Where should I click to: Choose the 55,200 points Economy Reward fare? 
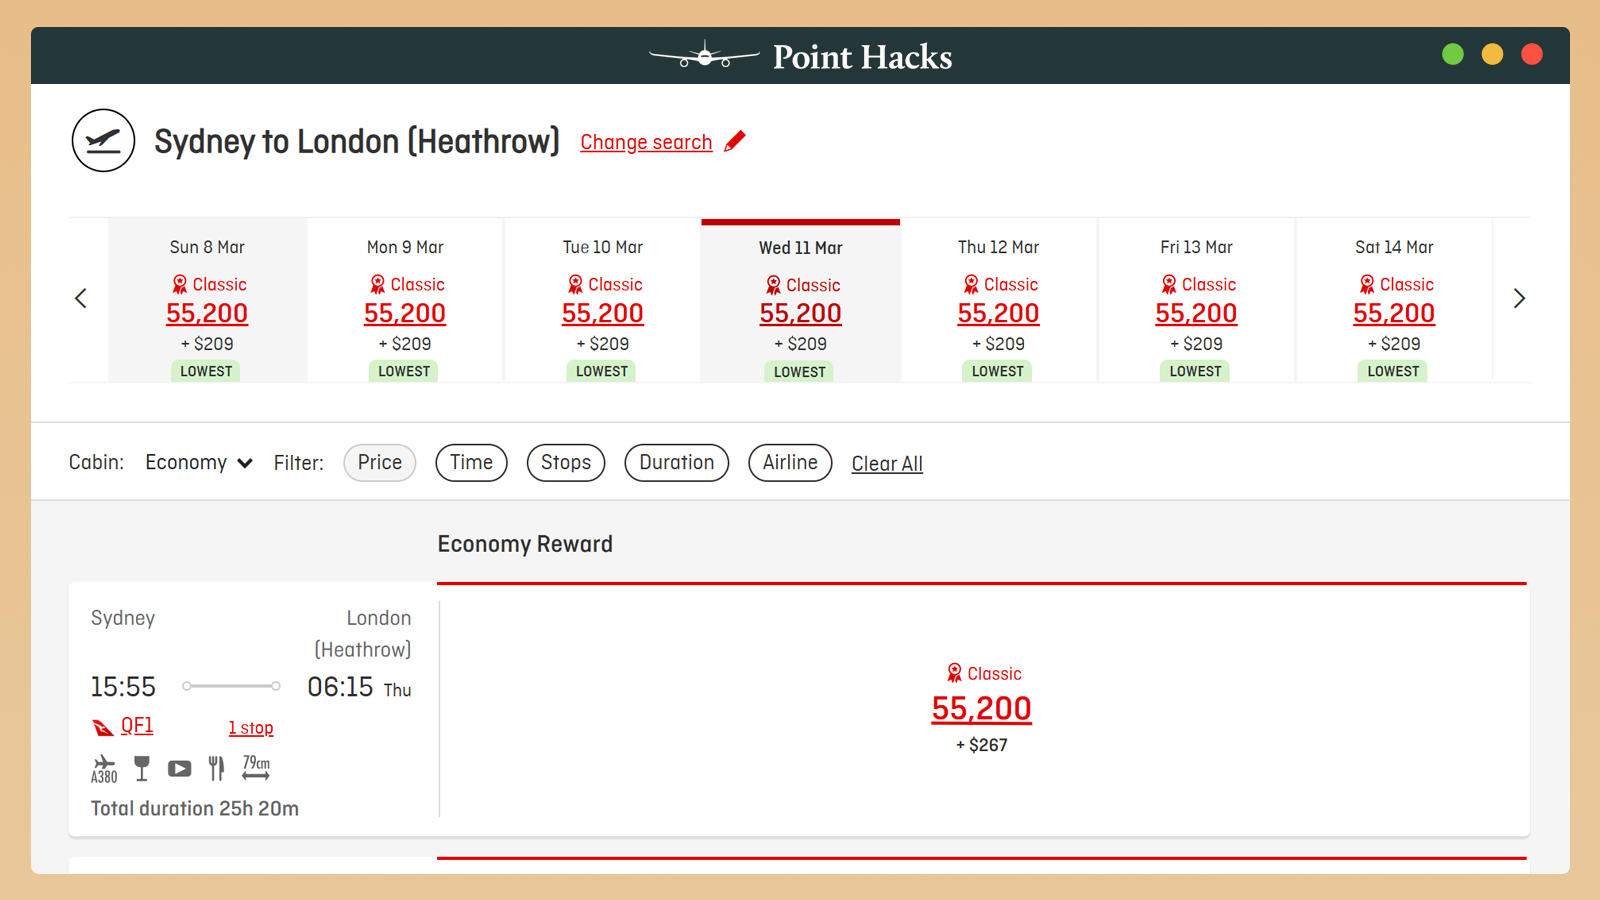point(982,708)
